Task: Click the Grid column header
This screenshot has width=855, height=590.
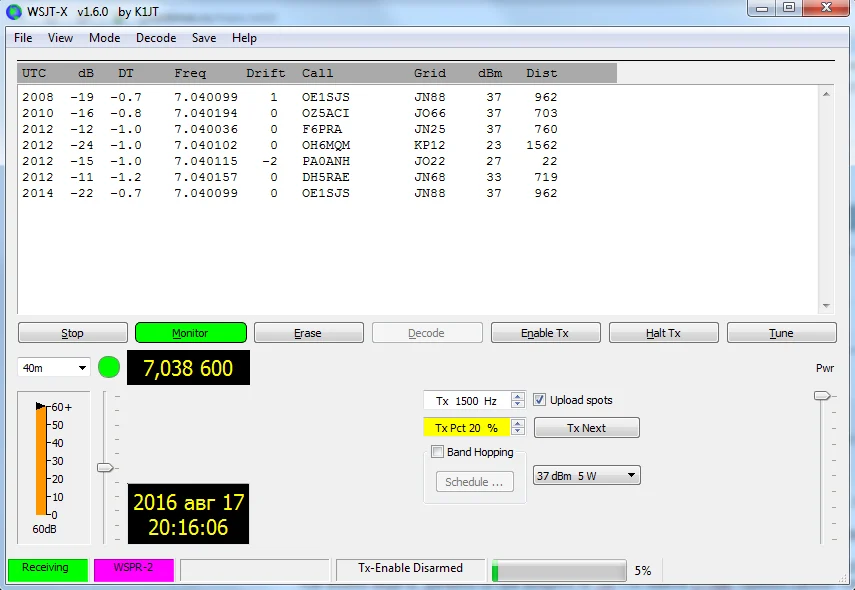Action: [x=430, y=73]
